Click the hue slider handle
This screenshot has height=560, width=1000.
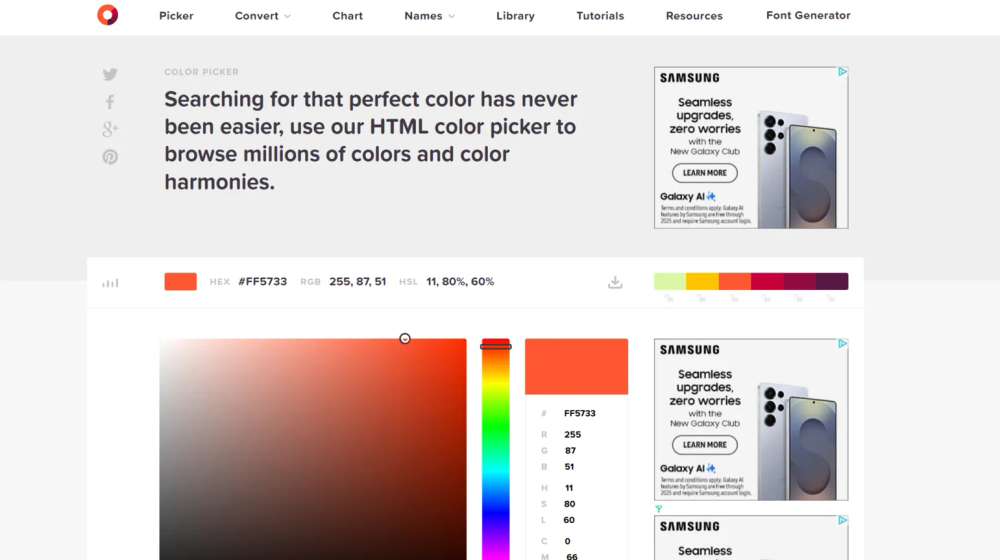tap(496, 346)
